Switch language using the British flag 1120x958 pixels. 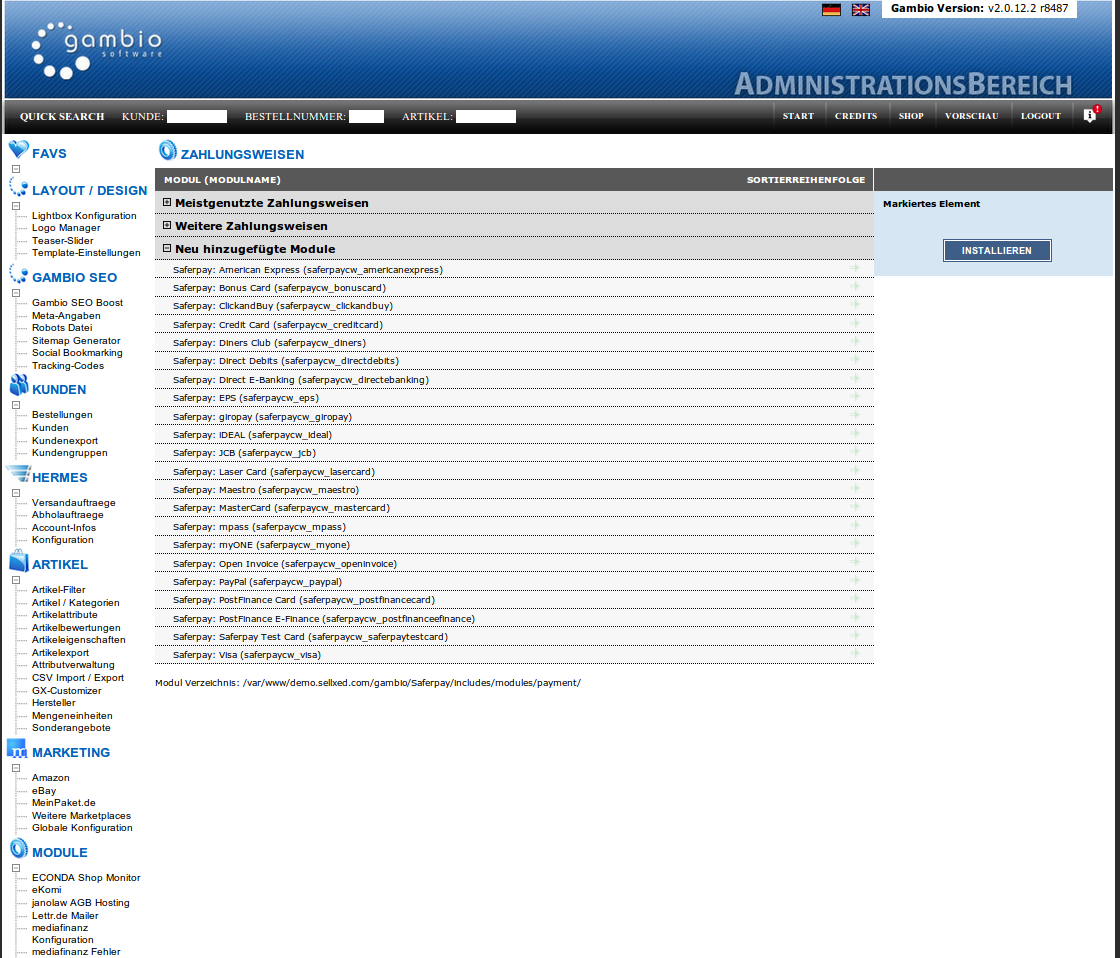pos(860,10)
